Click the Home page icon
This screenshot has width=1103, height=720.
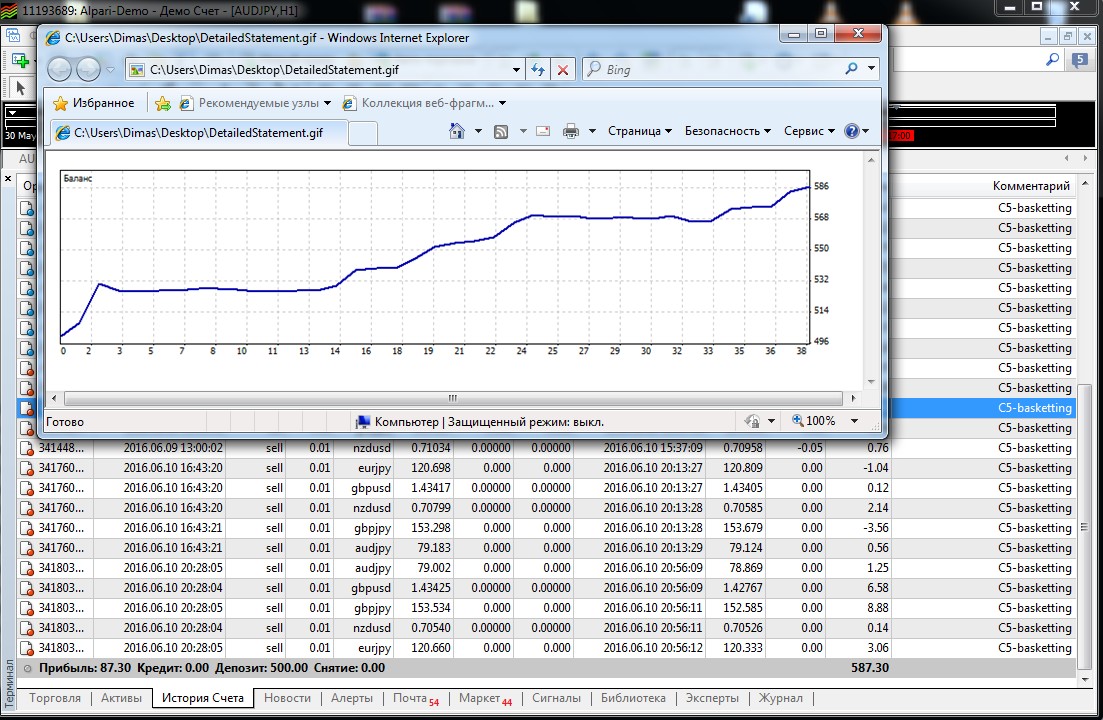coord(457,131)
